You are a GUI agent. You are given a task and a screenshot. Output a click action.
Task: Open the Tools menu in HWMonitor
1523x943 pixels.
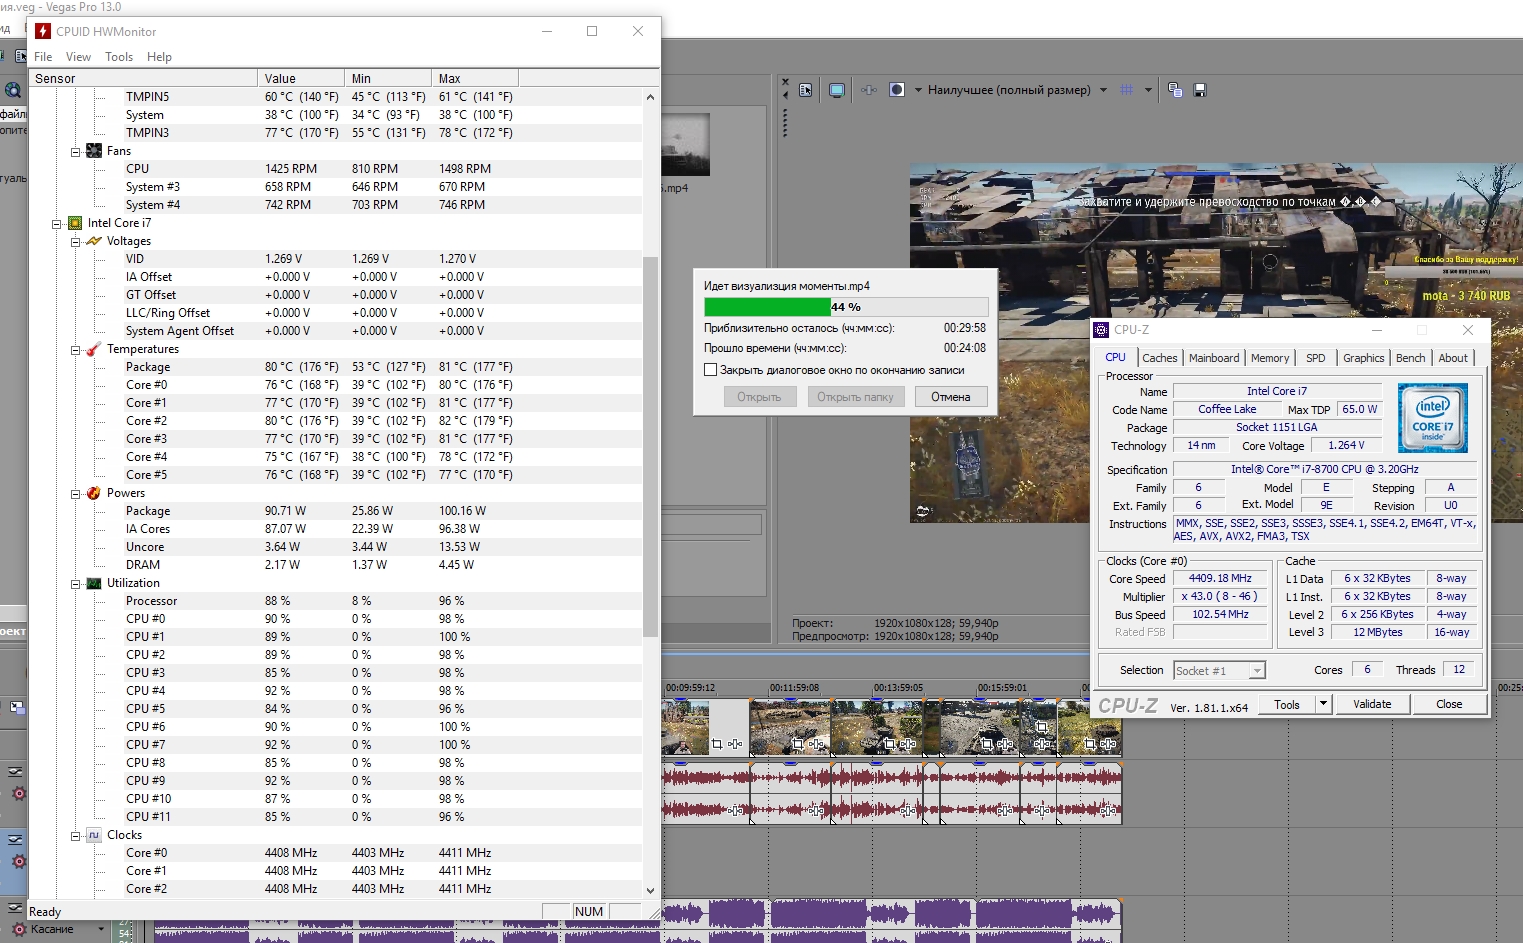point(118,57)
